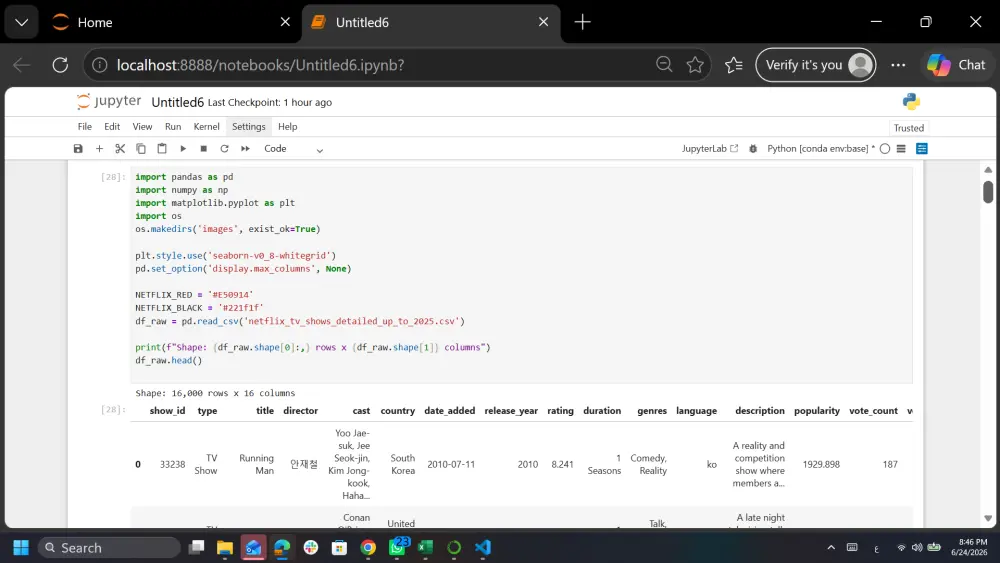Switch kernel via Python [conda env:base]

click(820, 149)
